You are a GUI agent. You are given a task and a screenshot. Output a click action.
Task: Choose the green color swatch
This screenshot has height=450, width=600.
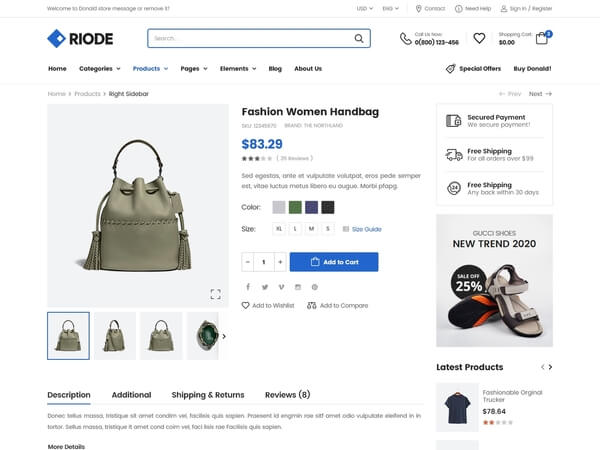(295, 207)
